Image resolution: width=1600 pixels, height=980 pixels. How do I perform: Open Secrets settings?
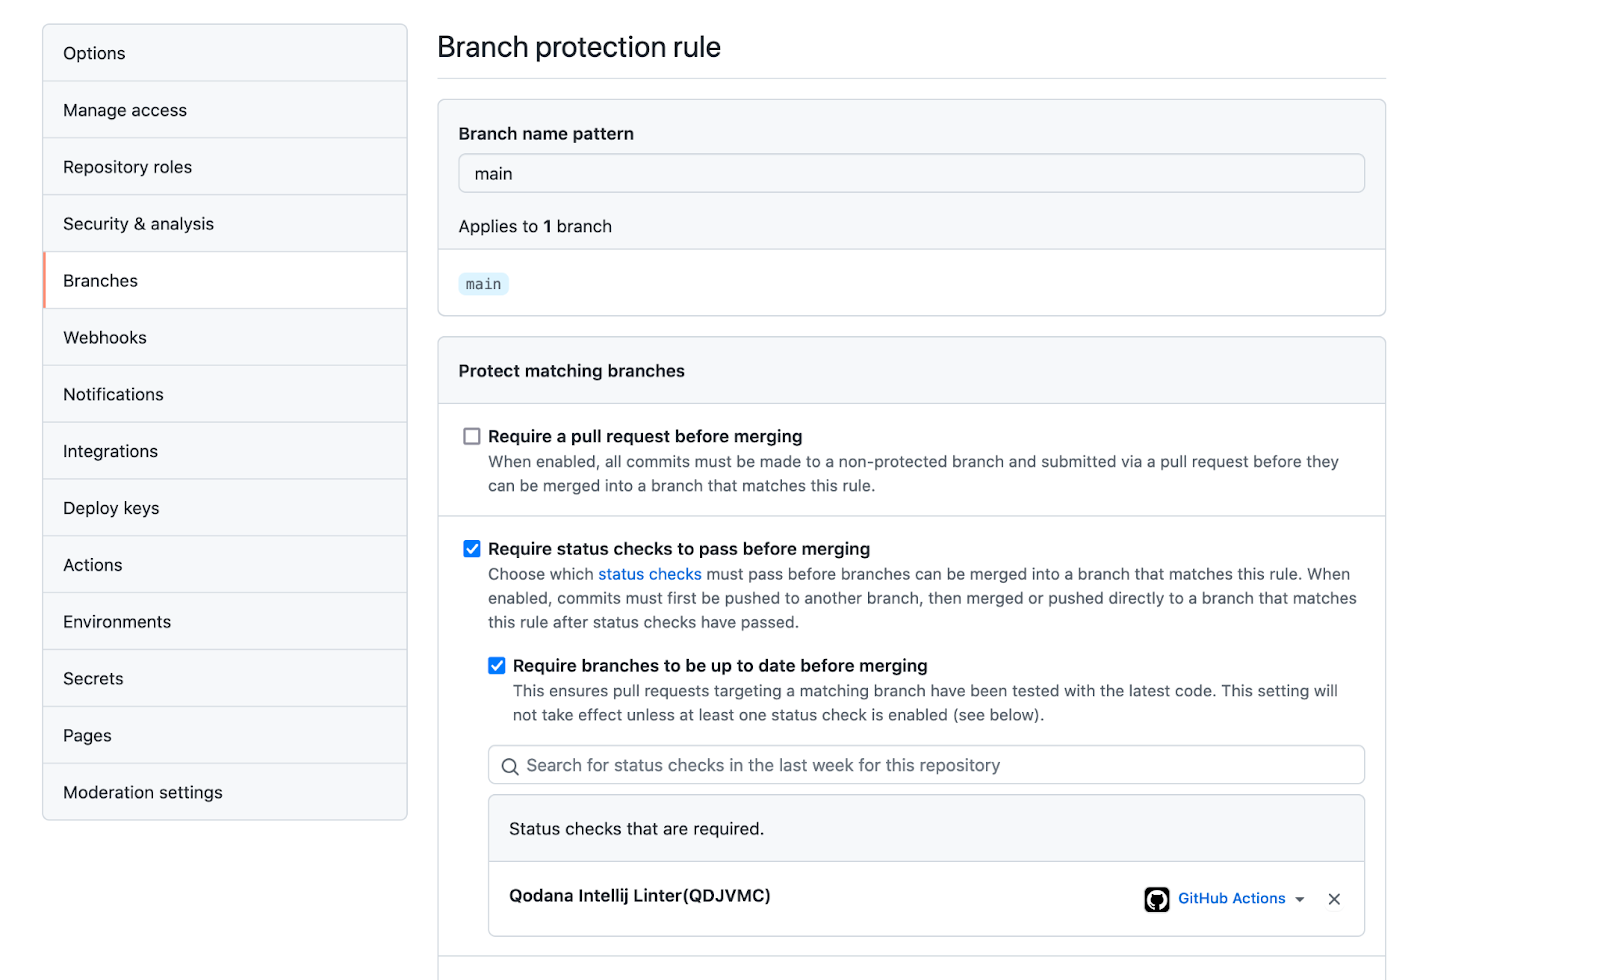point(224,679)
